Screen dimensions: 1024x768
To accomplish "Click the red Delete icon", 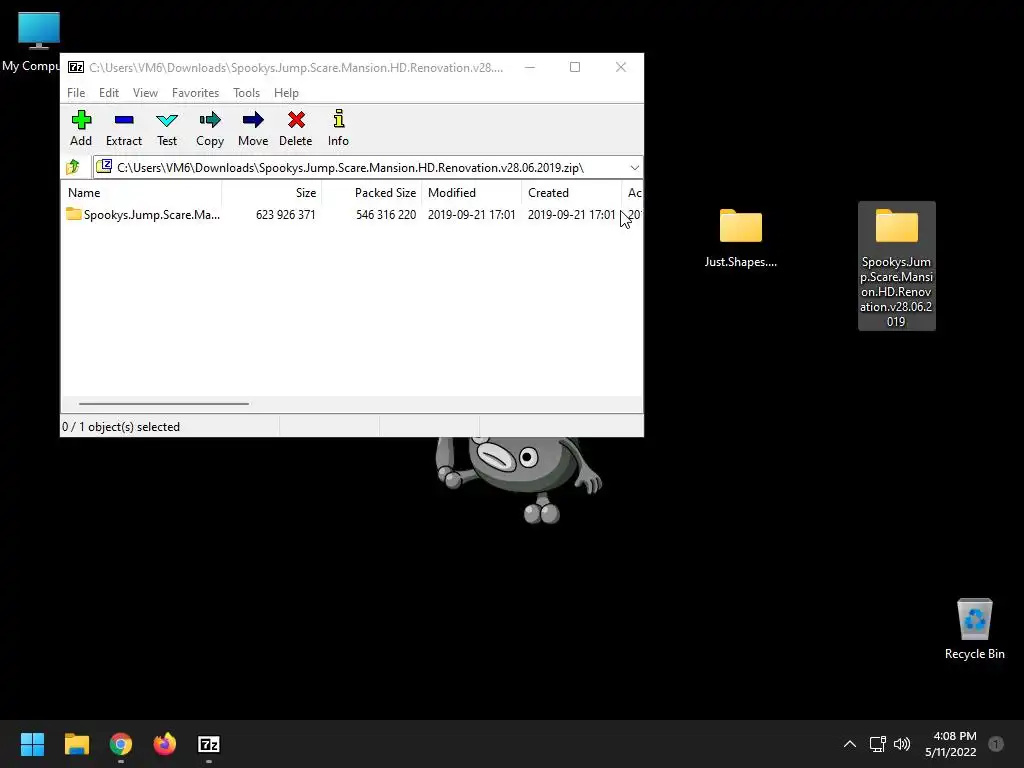I will point(296,120).
